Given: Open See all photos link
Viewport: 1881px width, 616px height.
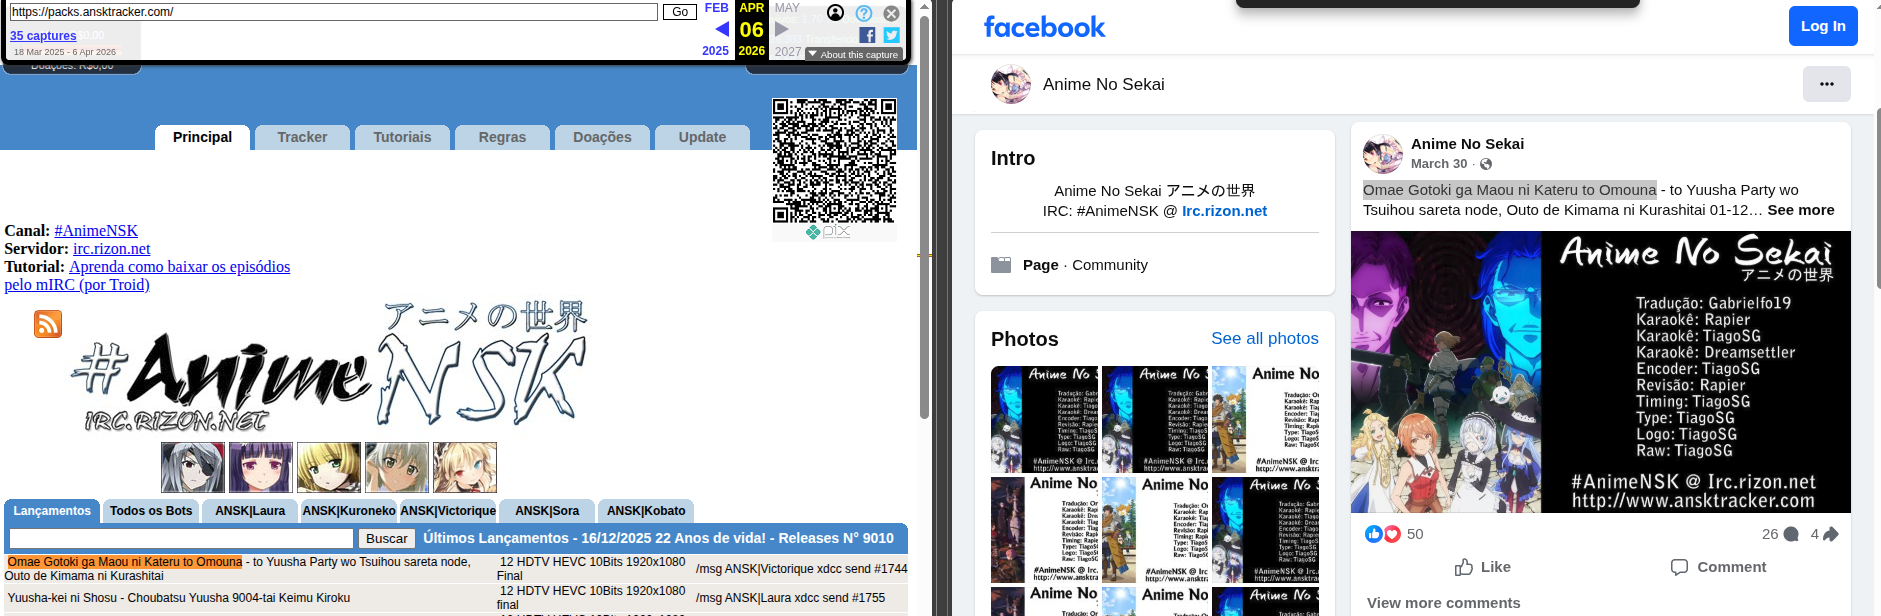Looking at the screenshot, I should click(x=1264, y=339).
